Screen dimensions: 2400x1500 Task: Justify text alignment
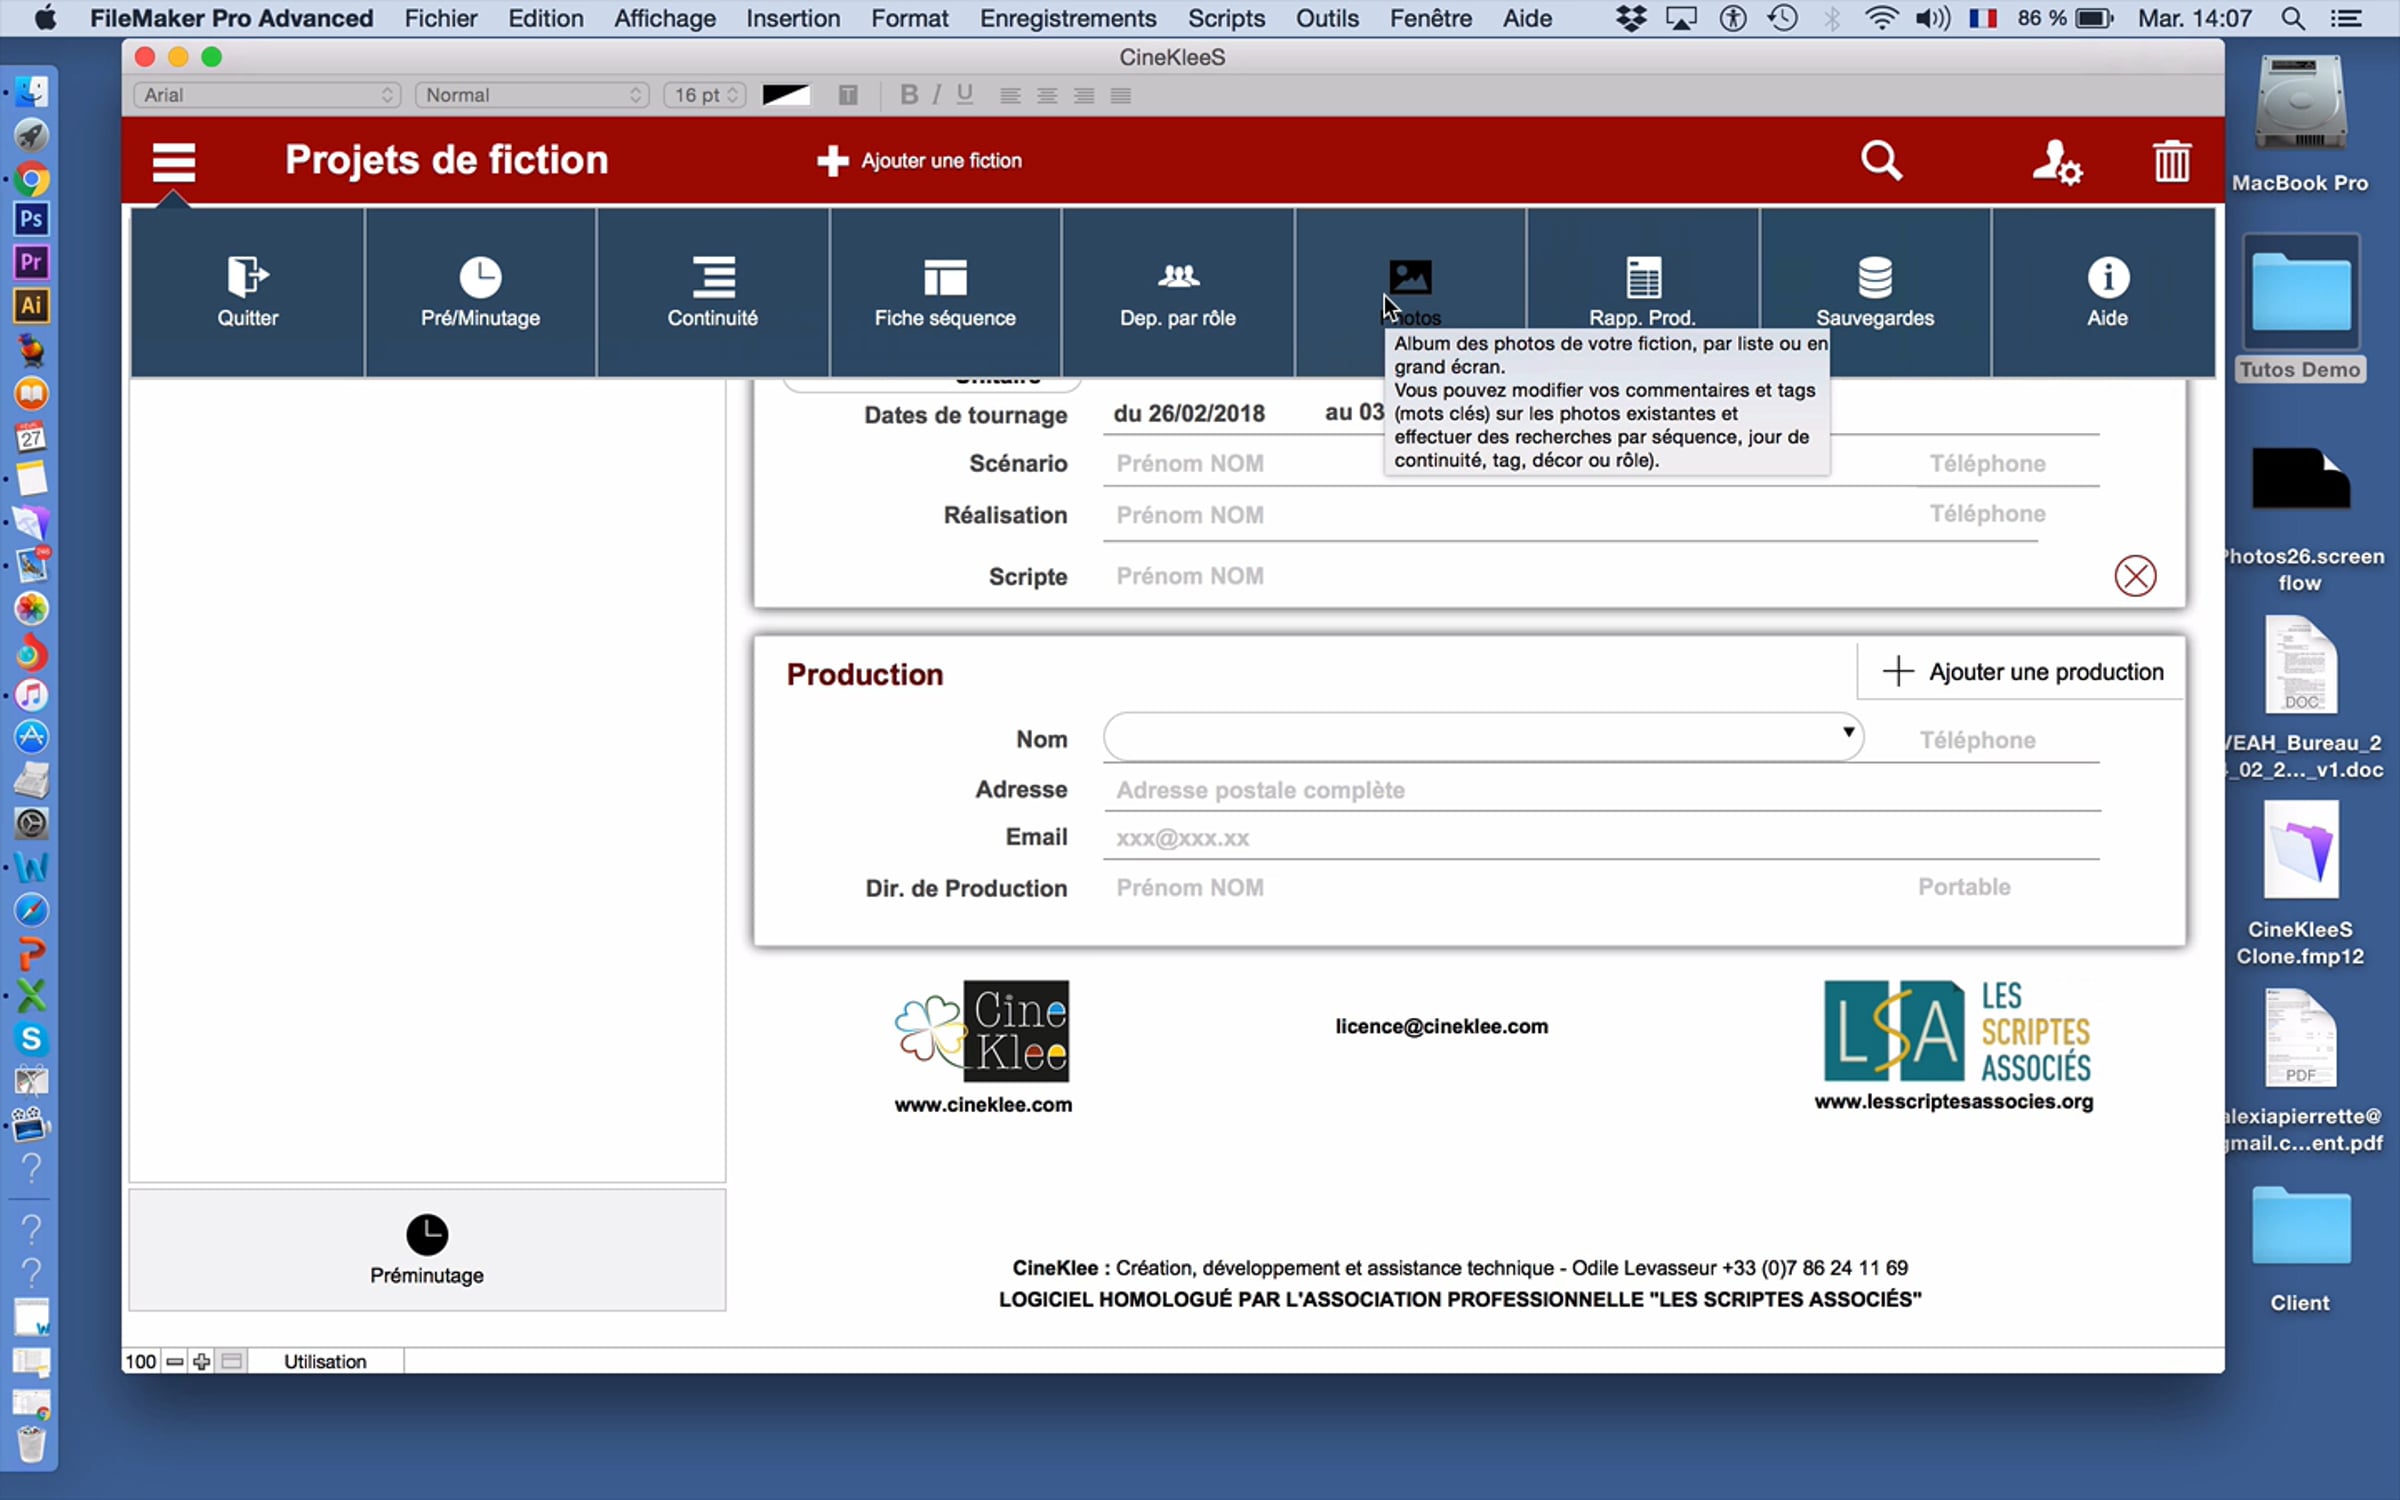(x=1121, y=96)
